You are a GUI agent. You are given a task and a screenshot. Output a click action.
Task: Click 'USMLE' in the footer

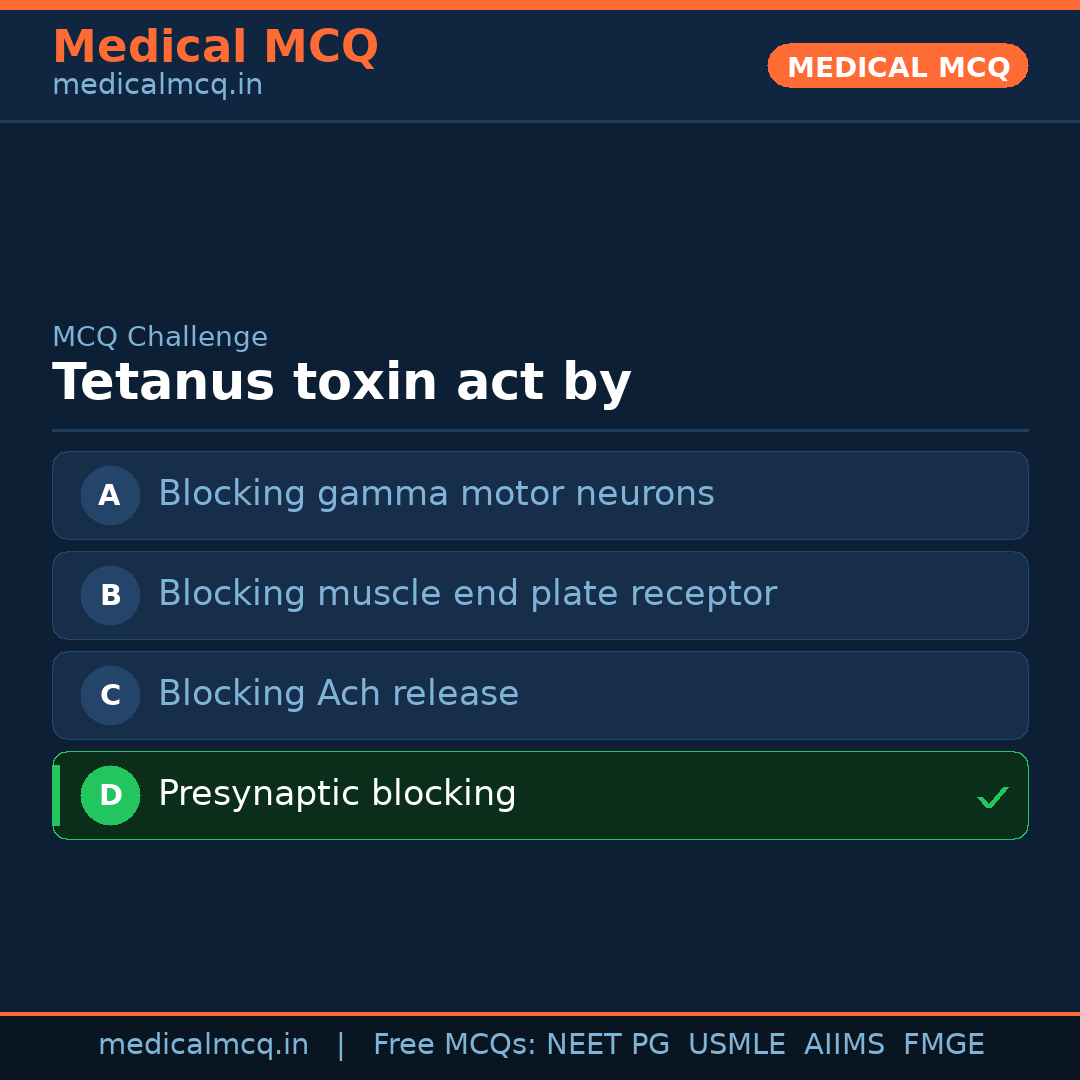tap(736, 1045)
